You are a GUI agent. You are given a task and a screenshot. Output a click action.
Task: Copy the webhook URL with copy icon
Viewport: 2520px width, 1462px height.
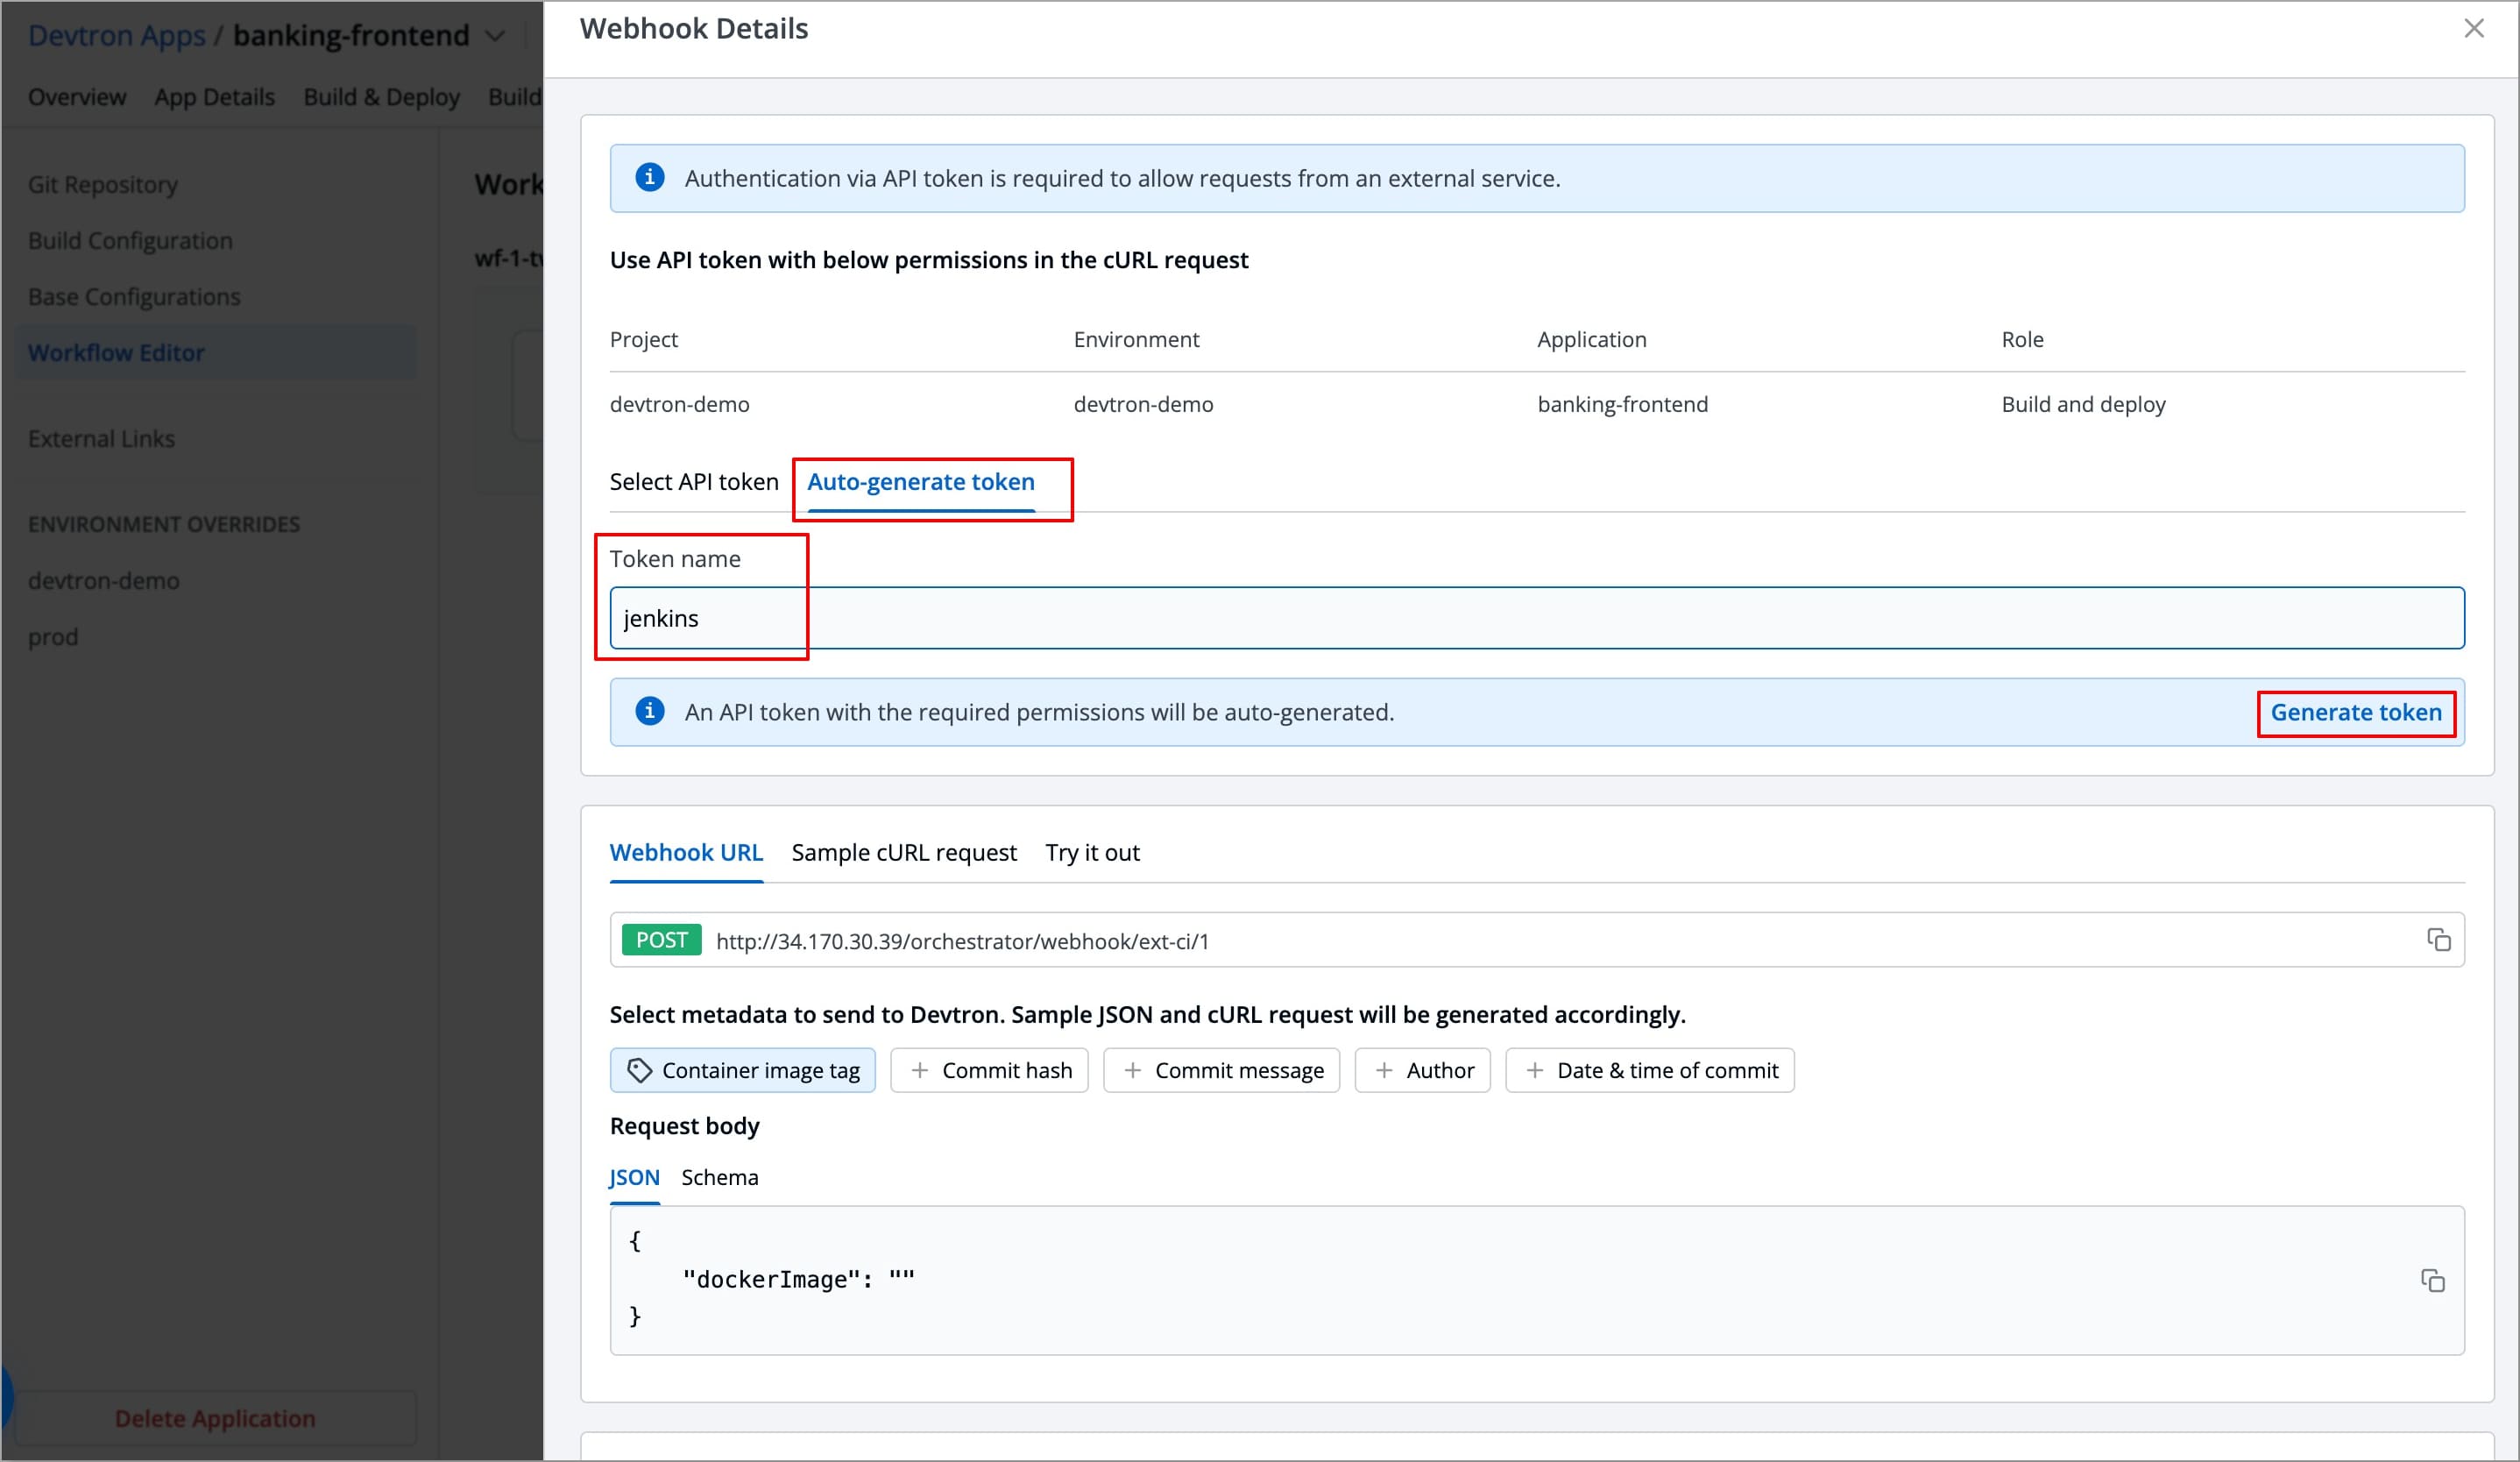[2438, 940]
